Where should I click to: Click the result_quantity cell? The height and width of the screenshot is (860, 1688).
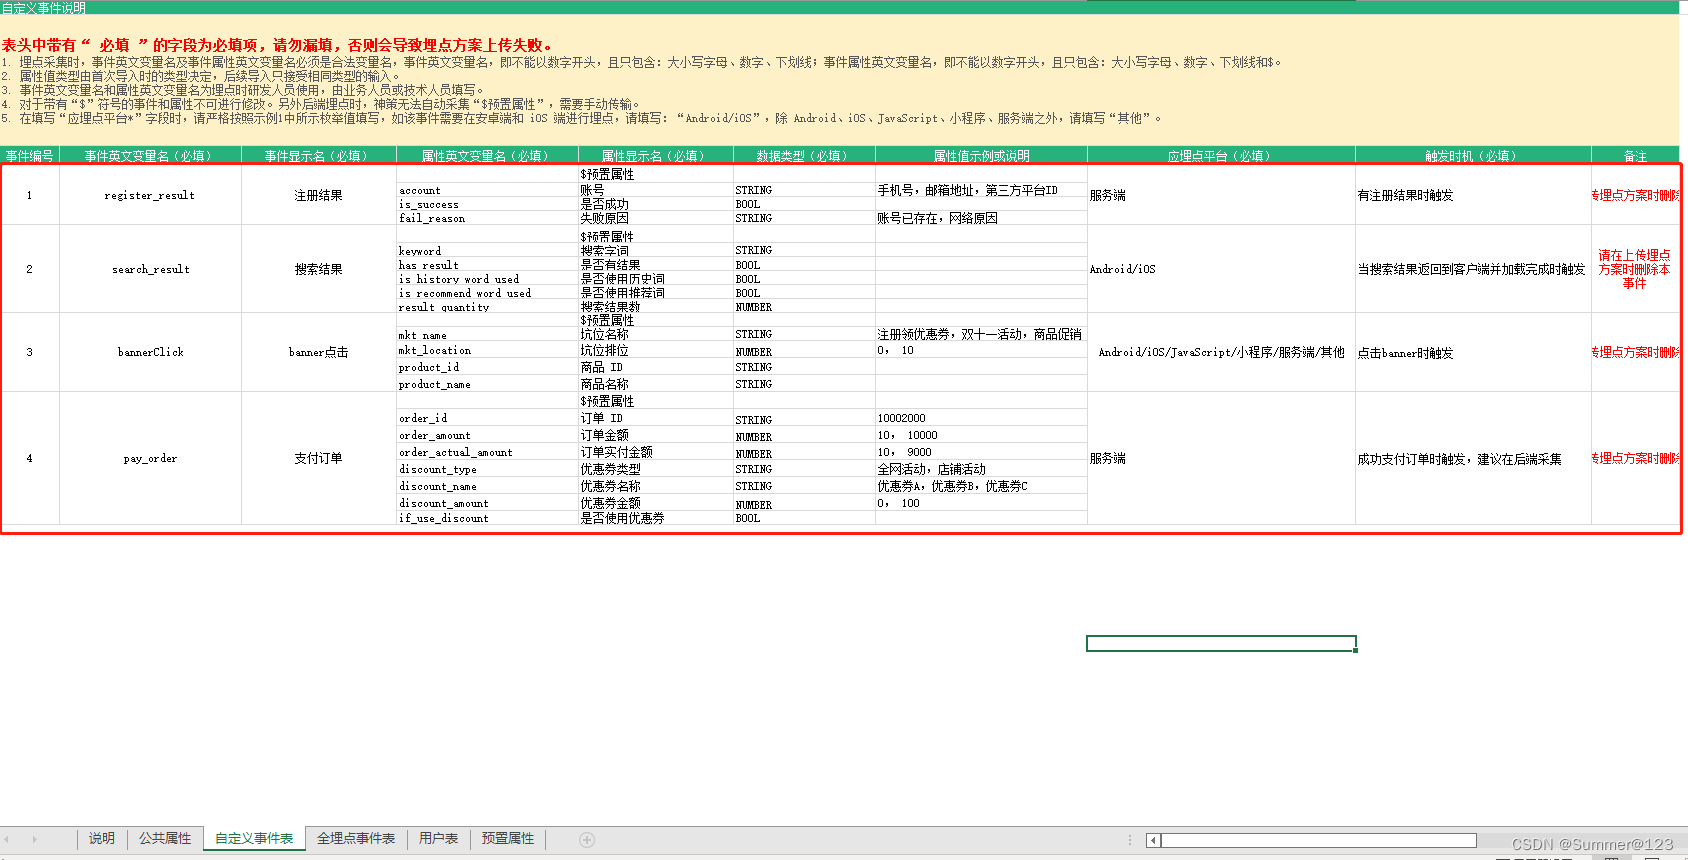487,307
